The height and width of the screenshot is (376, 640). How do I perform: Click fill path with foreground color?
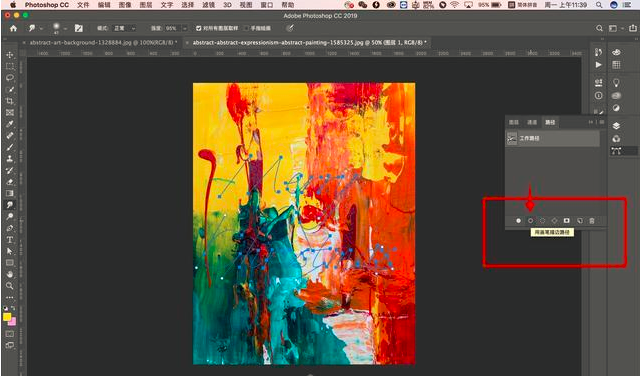point(518,220)
